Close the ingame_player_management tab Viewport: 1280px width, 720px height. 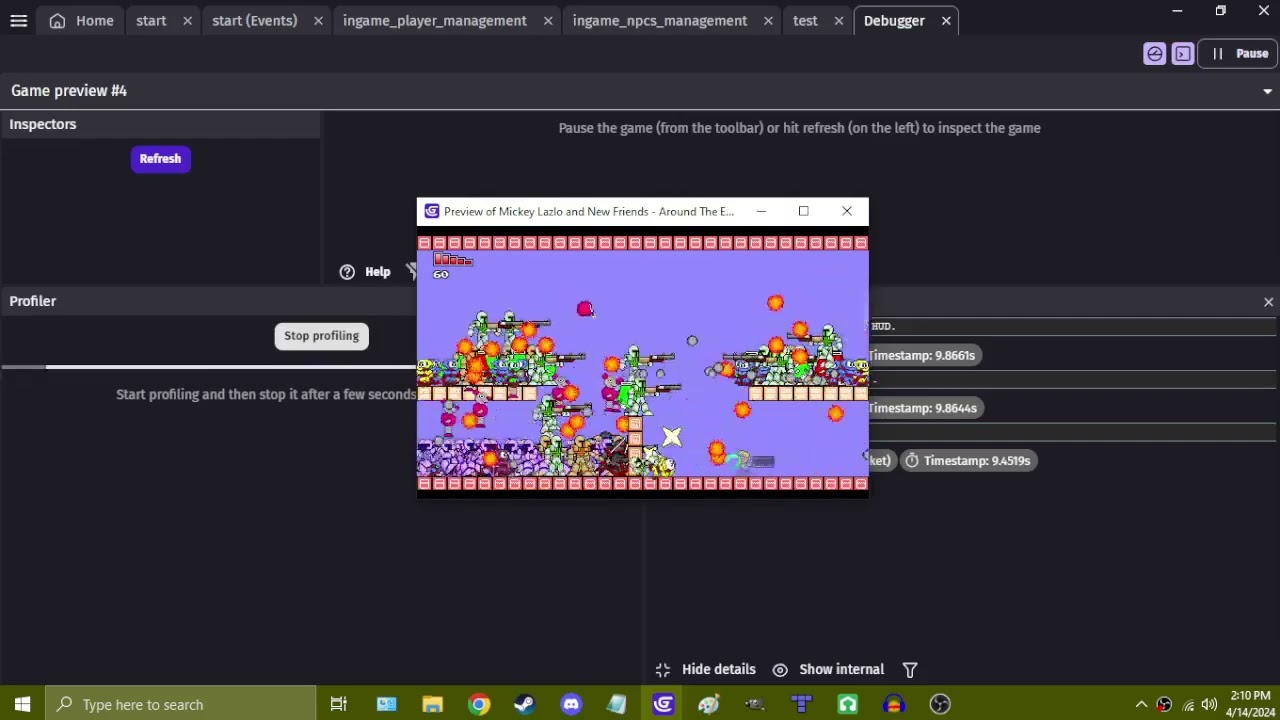pyautogui.click(x=548, y=21)
